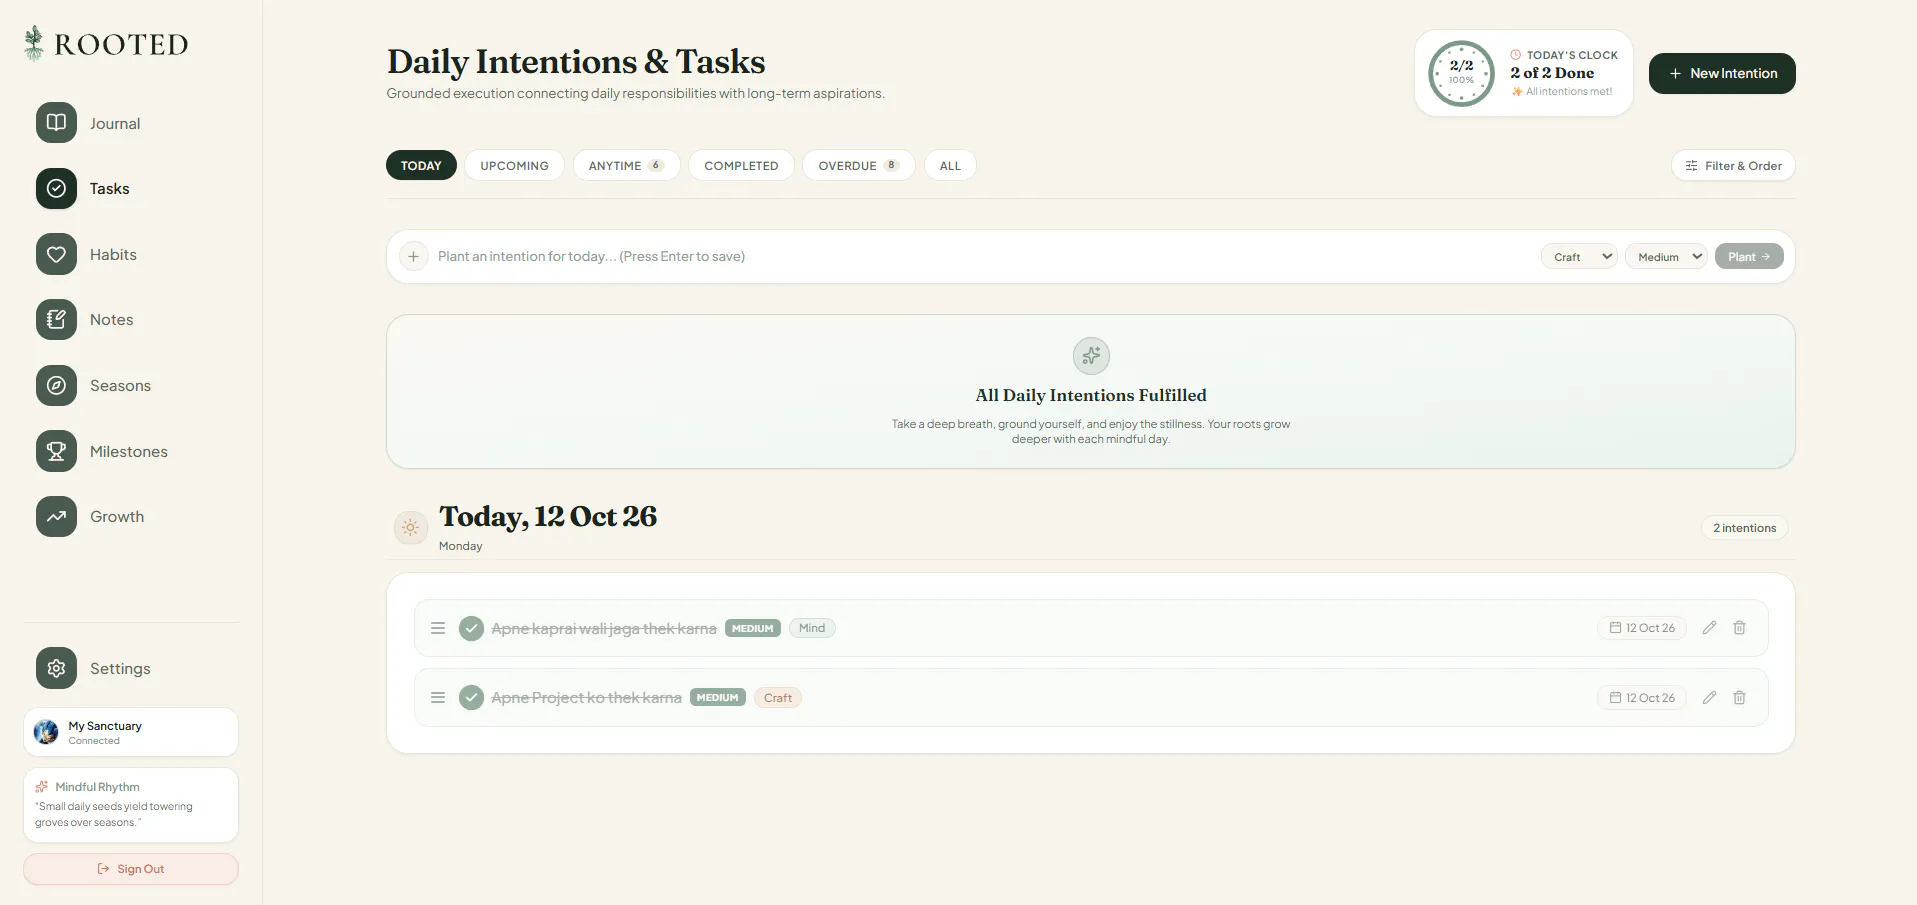Click the Tasks checkmark icon in sidebar
This screenshot has height=905, width=1917.
click(x=56, y=188)
